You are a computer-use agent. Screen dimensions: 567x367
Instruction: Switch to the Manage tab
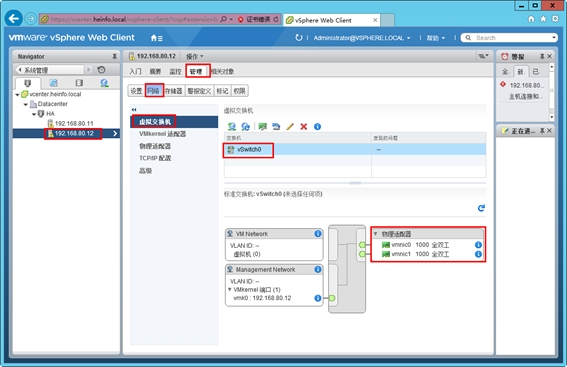196,72
